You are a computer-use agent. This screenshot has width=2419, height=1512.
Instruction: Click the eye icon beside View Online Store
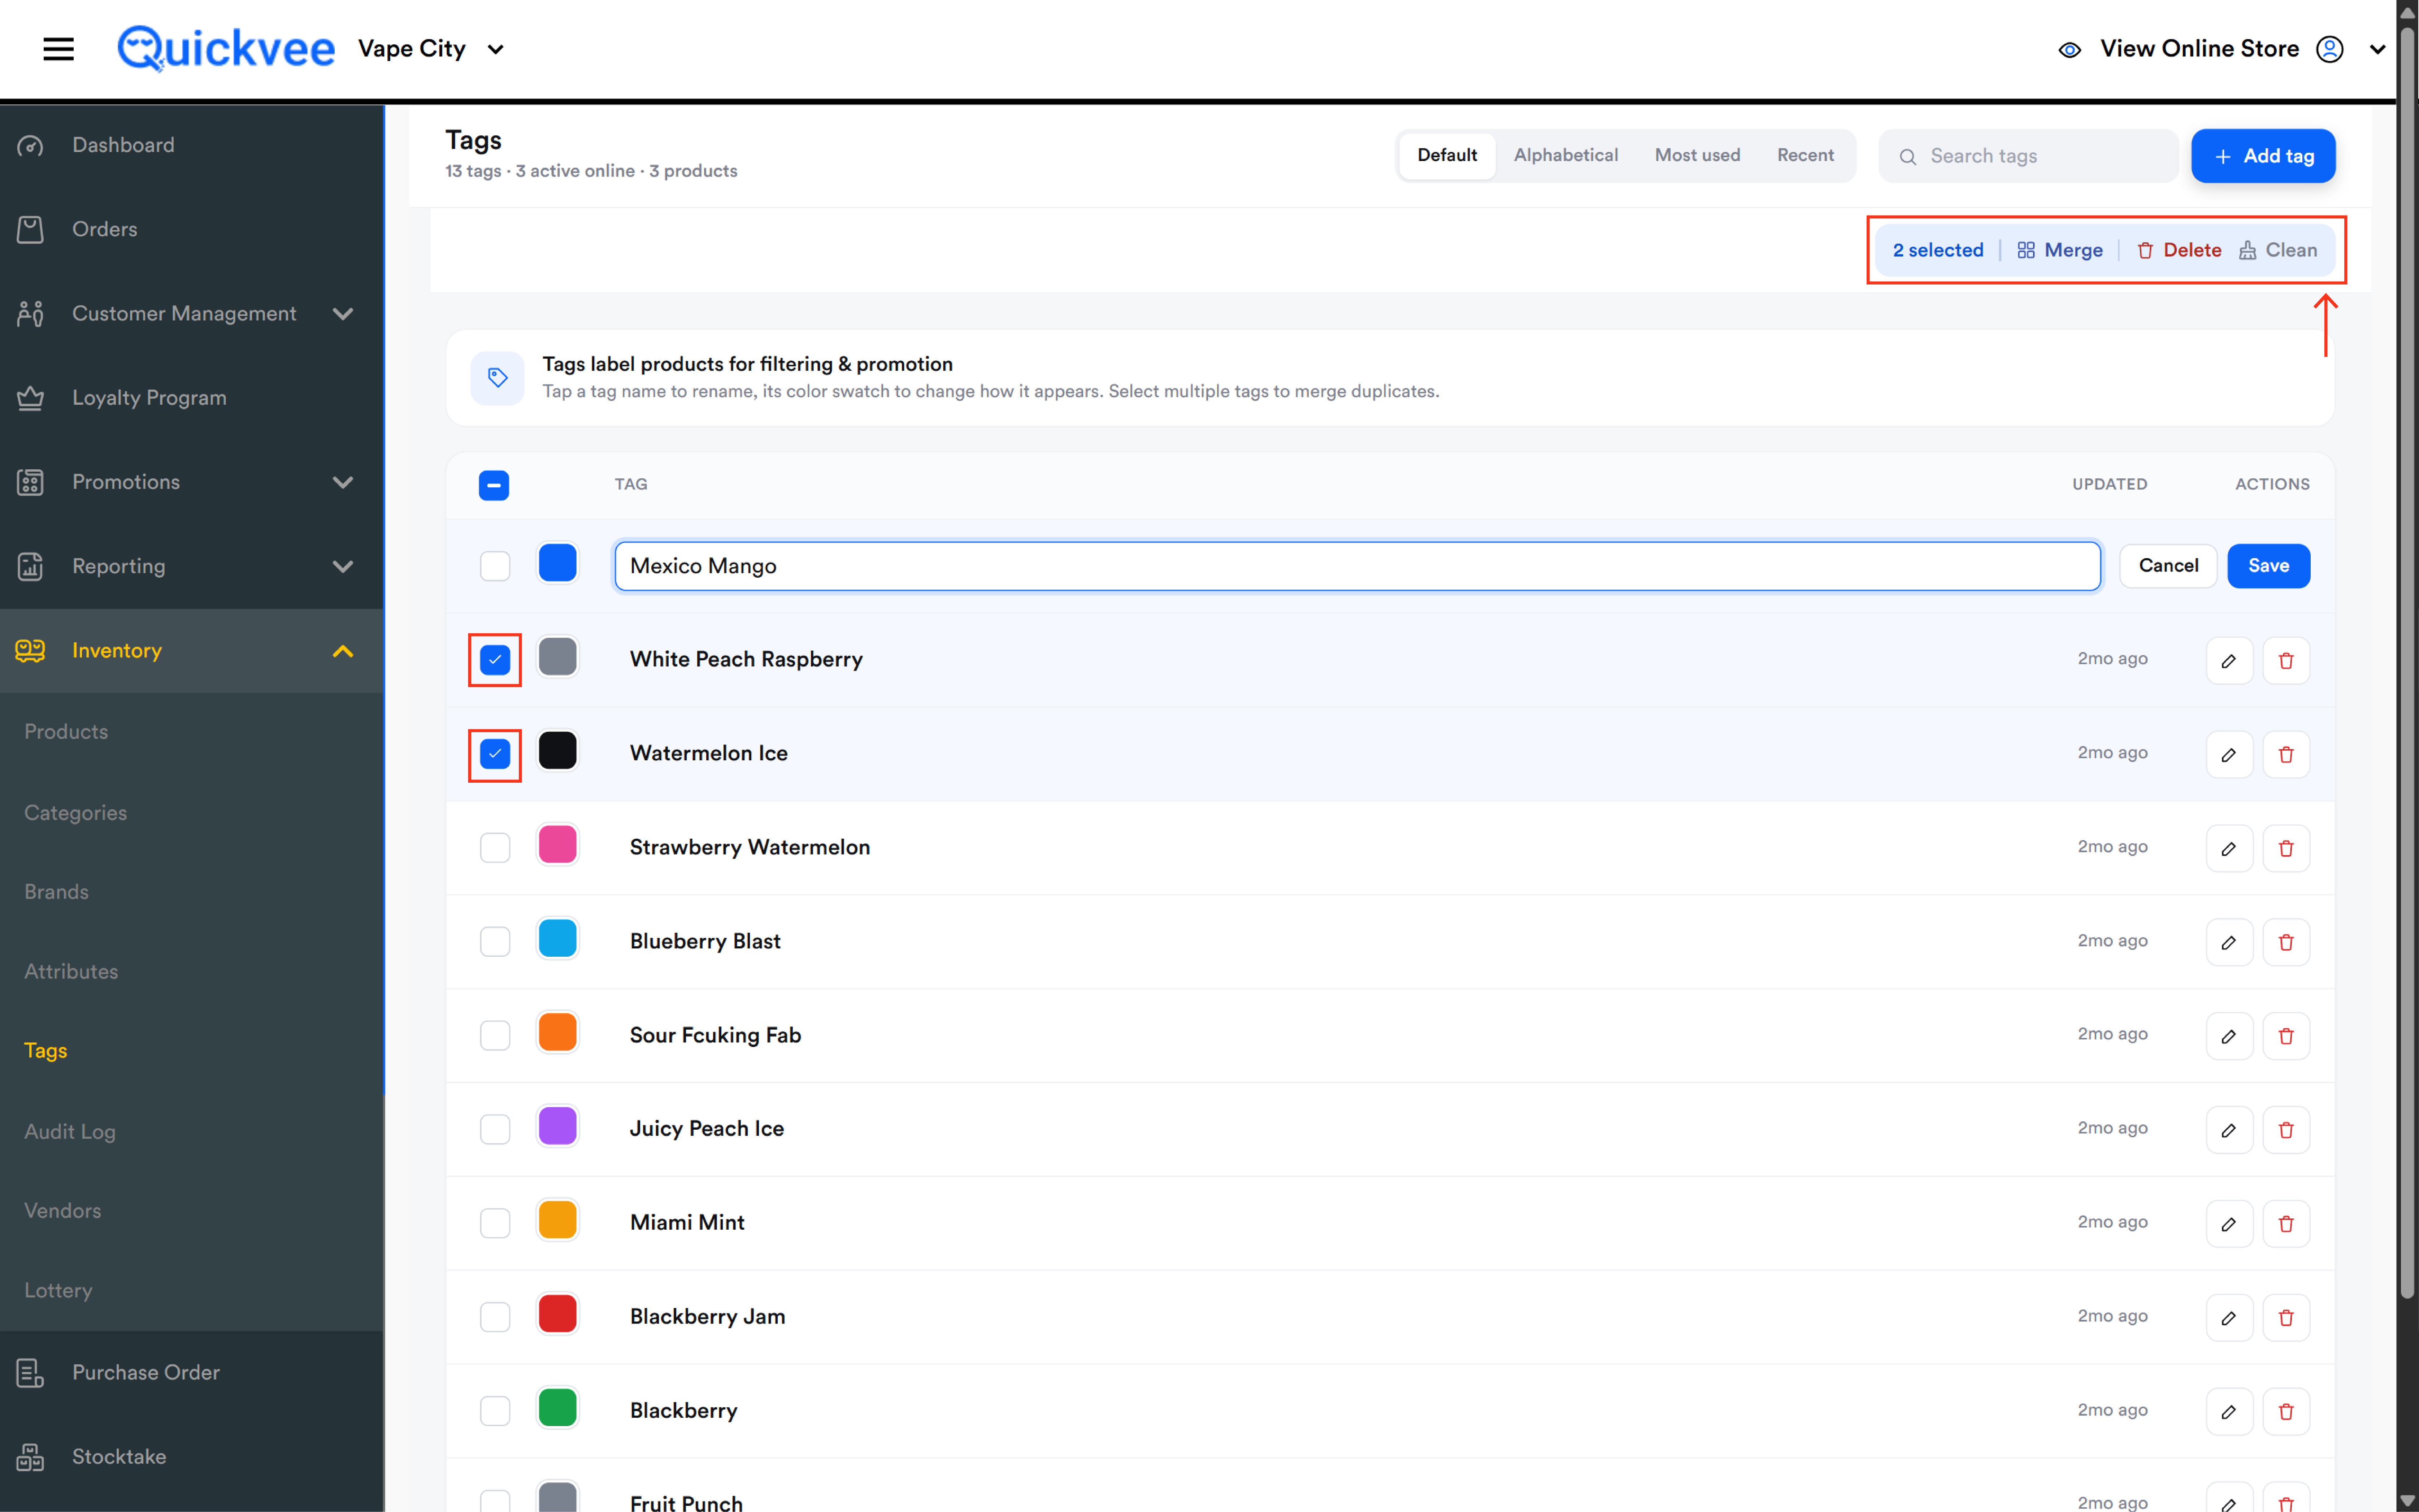click(x=2070, y=49)
